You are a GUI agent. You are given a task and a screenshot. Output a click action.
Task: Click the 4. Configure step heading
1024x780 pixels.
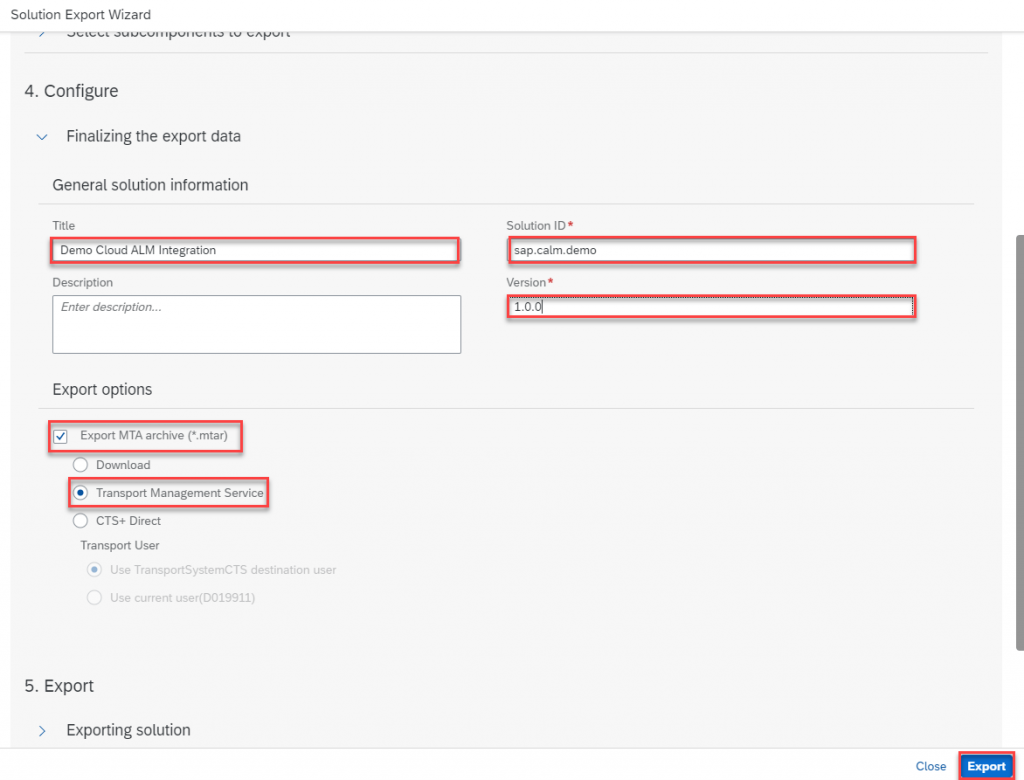coord(71,91)
